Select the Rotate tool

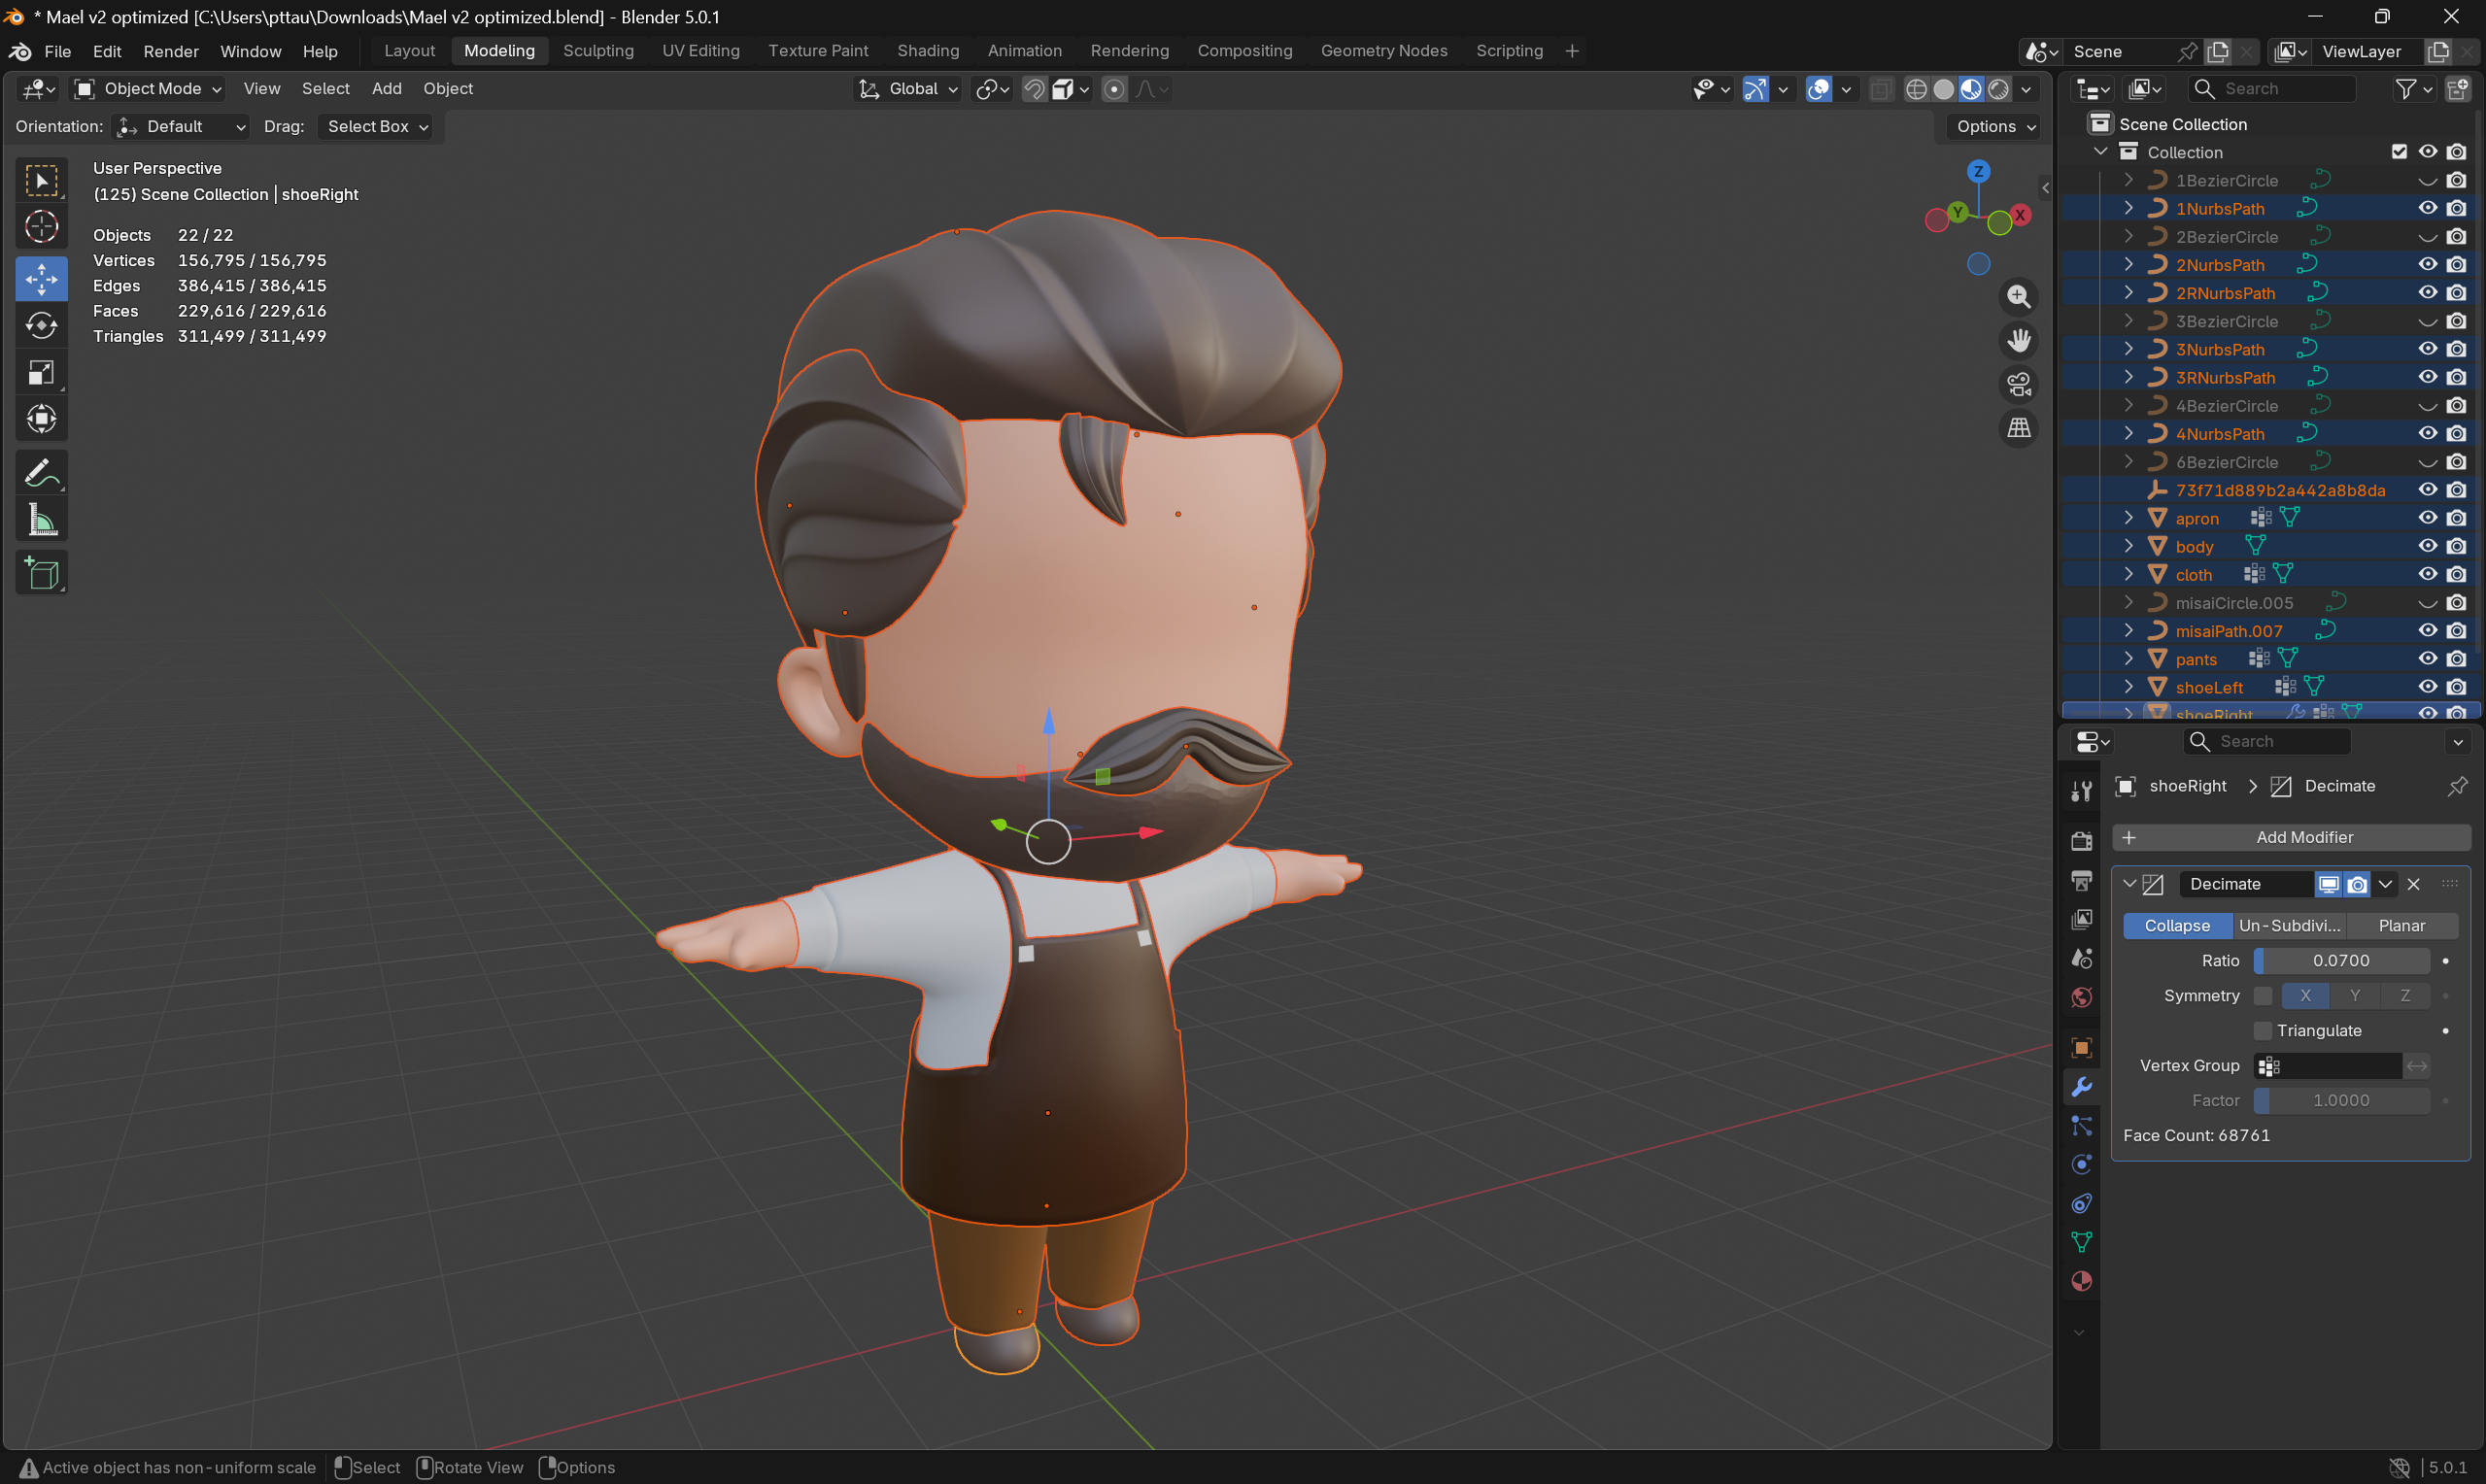point(41,325)
